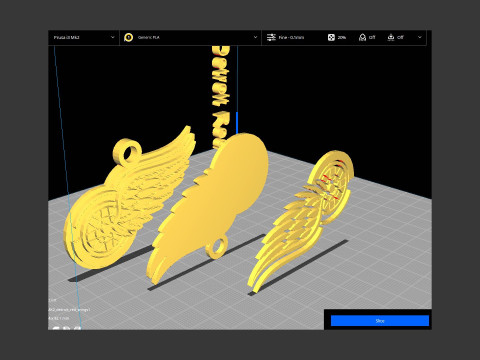Click the support structure icon
This screenshot has height=360, width=480.
coord(362,37)
